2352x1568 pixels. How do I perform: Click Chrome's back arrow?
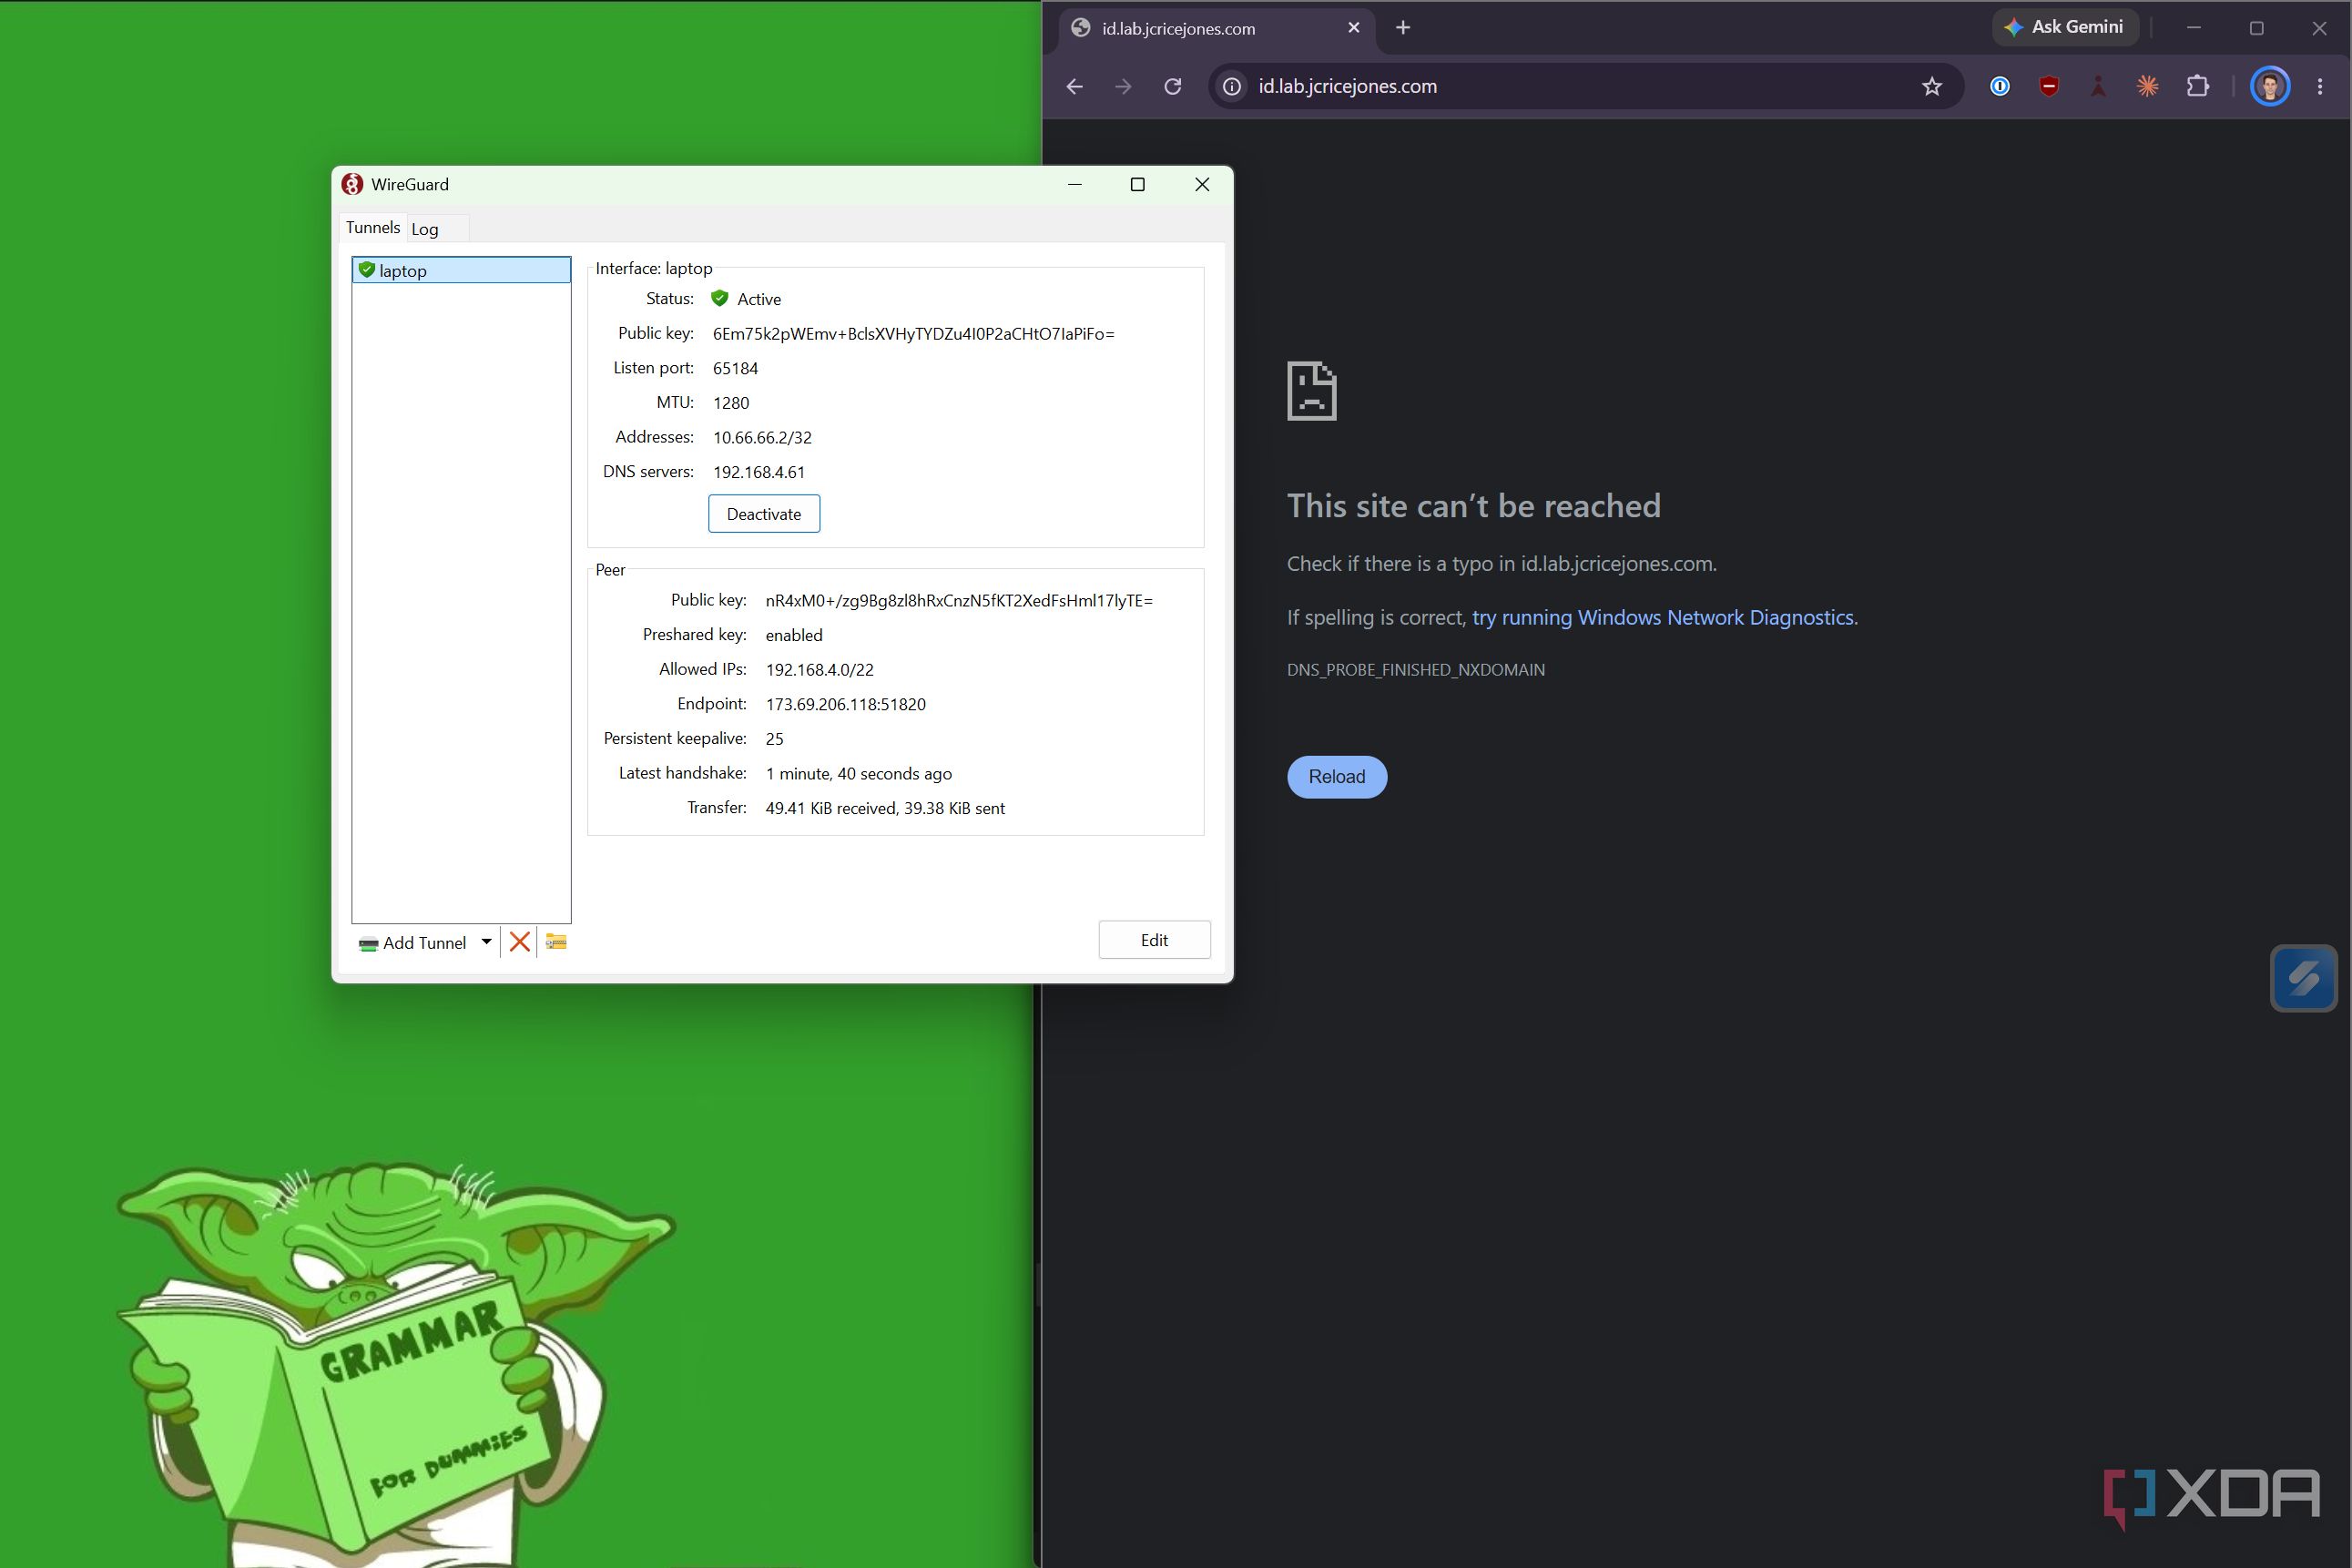(1074, 87)
